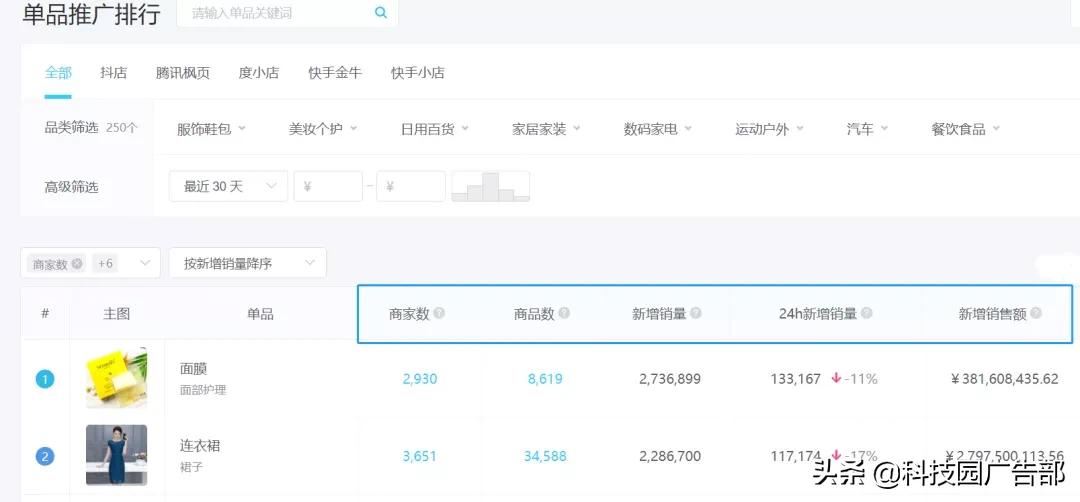
Task: Open help icon next to 商品数 header
Action: tap(563, 313)
